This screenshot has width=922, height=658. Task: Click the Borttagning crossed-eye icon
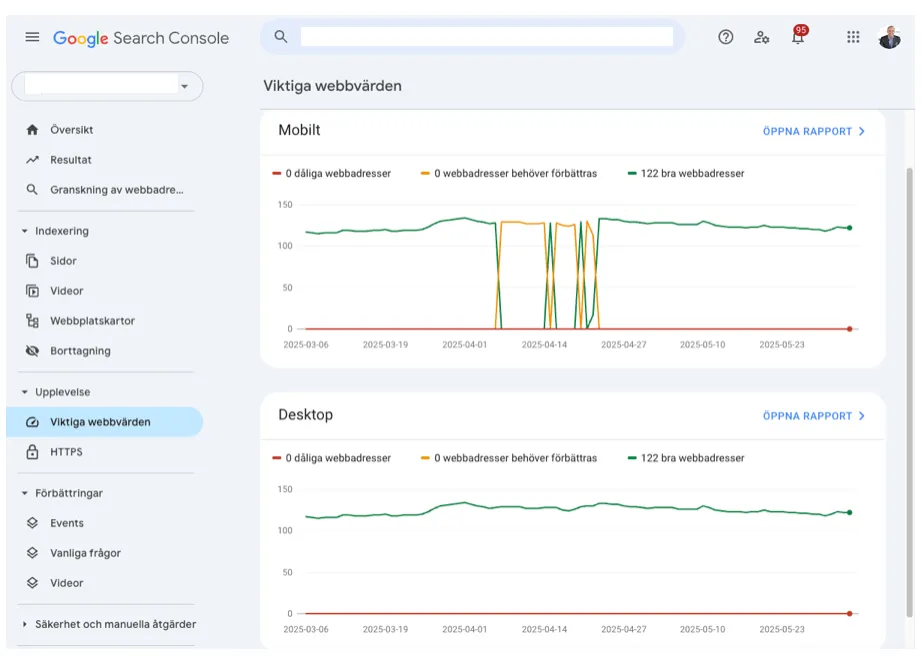(x=32, y=351)
